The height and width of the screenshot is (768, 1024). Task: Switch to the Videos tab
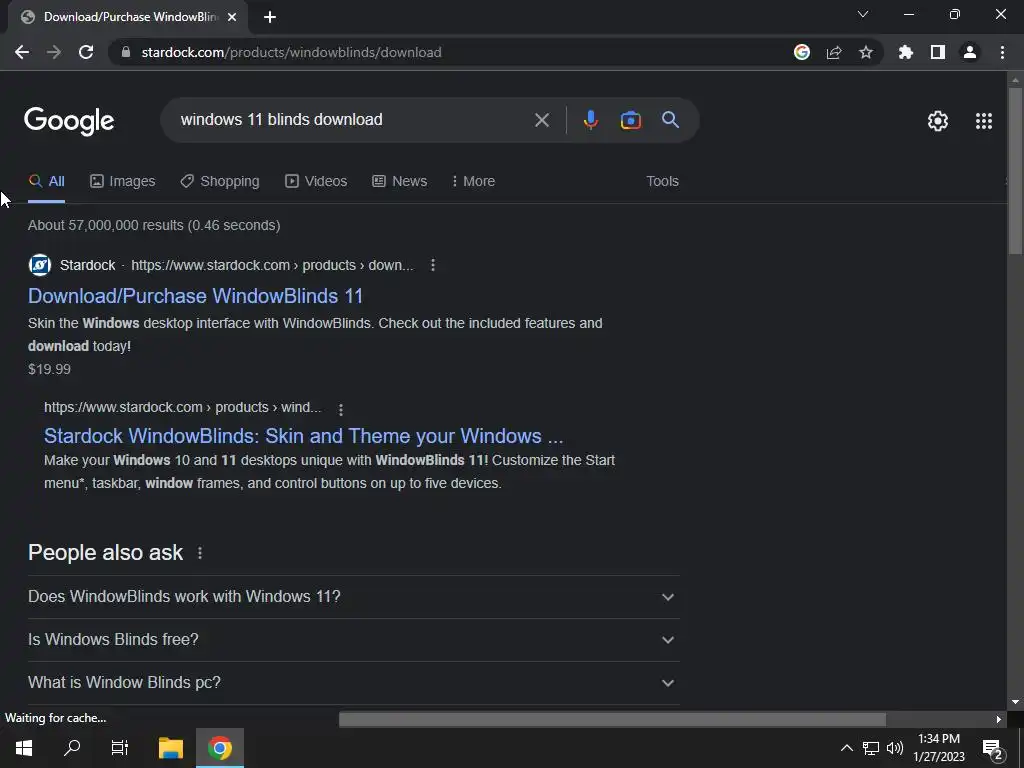pos(316,182)
